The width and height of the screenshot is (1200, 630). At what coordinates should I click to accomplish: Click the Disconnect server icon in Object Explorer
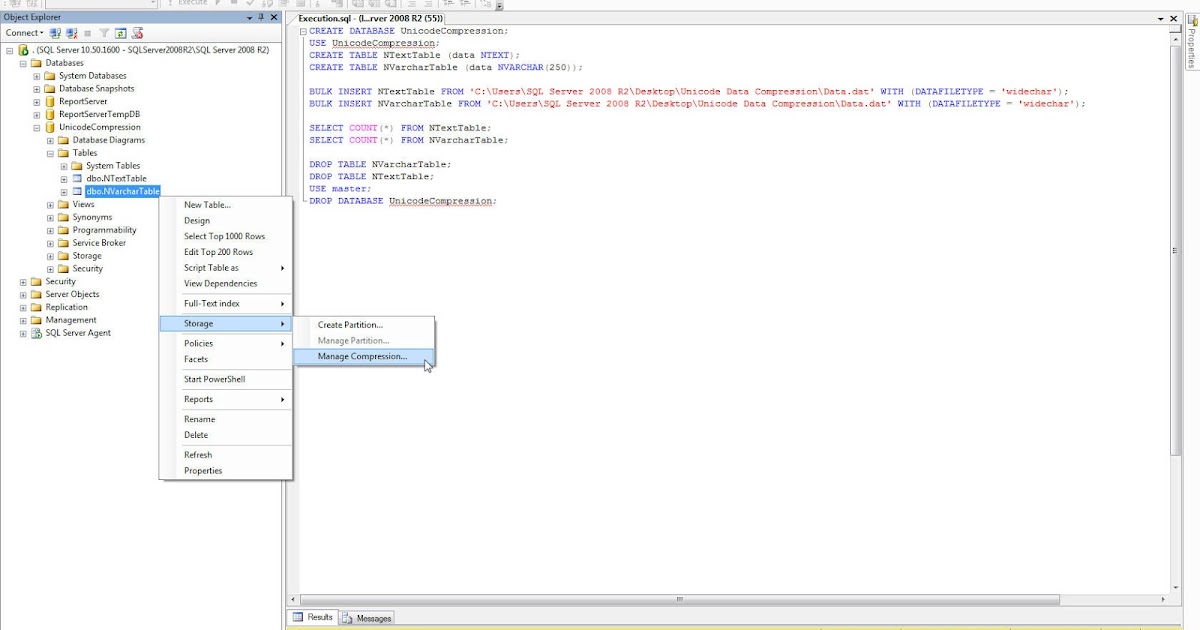(71, 32)
